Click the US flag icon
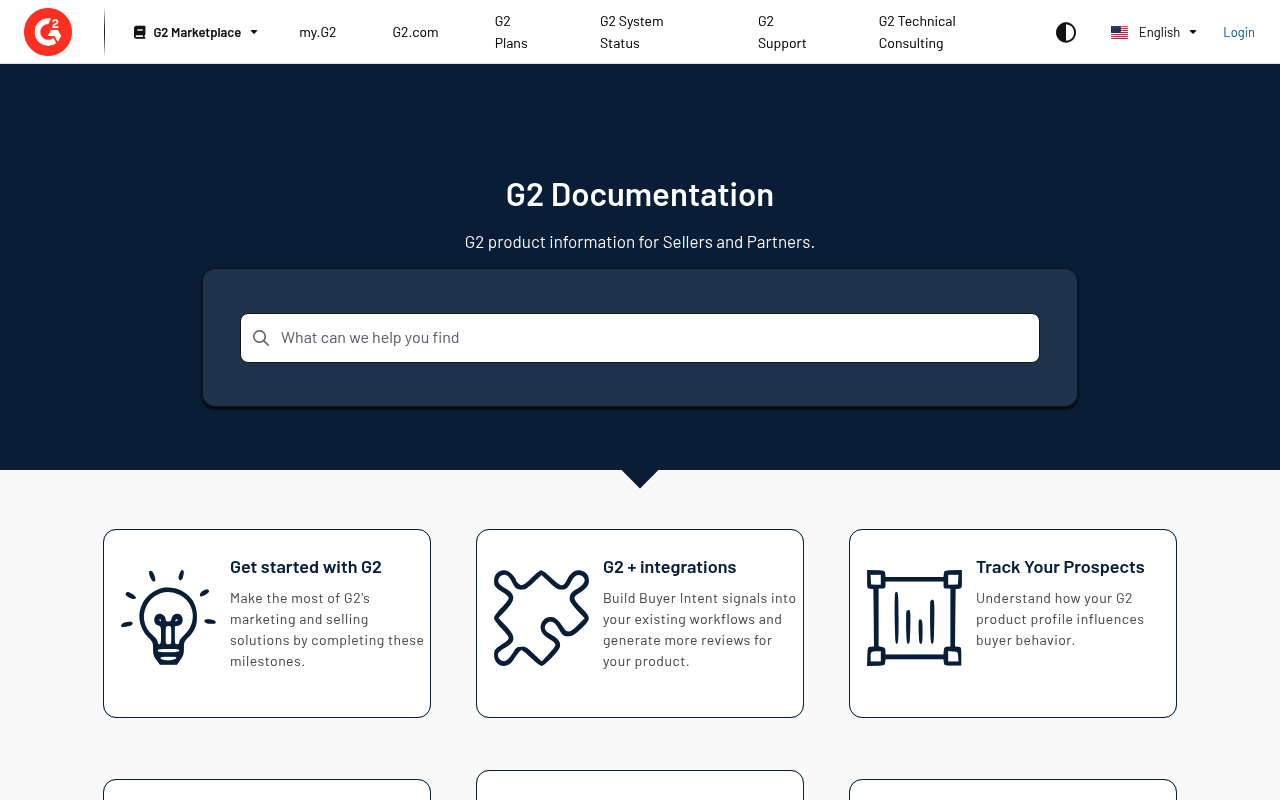The height and width of the screenshot is (800, 1280). [1119, 32]
